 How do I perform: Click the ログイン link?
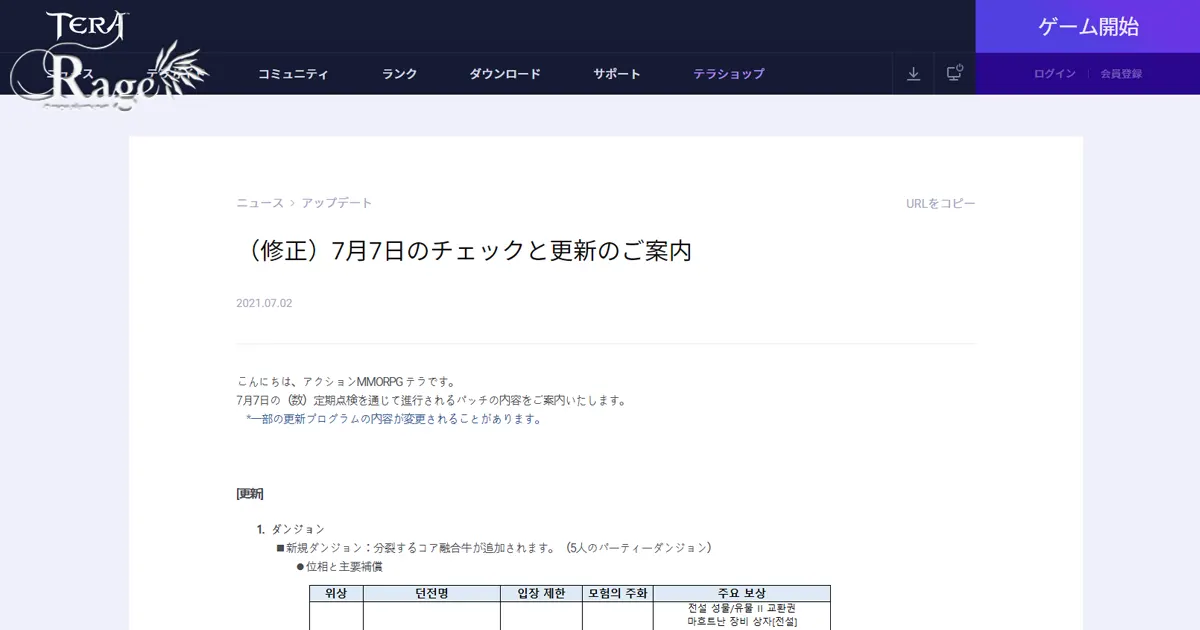[1055, 73]
